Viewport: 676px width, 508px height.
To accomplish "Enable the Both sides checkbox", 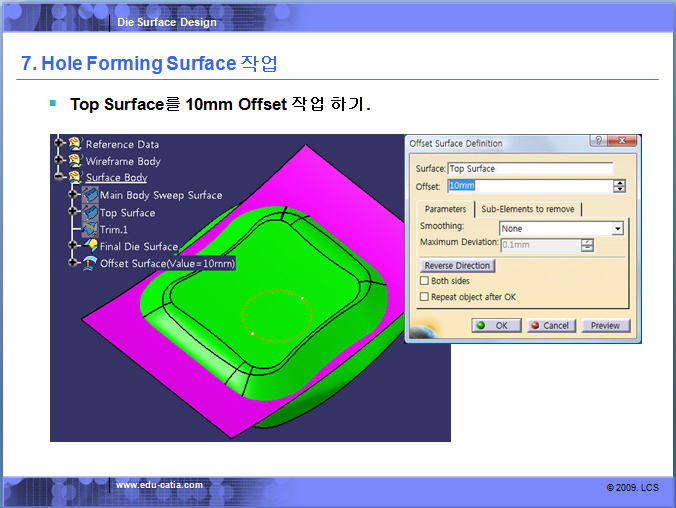I will 424,282.
